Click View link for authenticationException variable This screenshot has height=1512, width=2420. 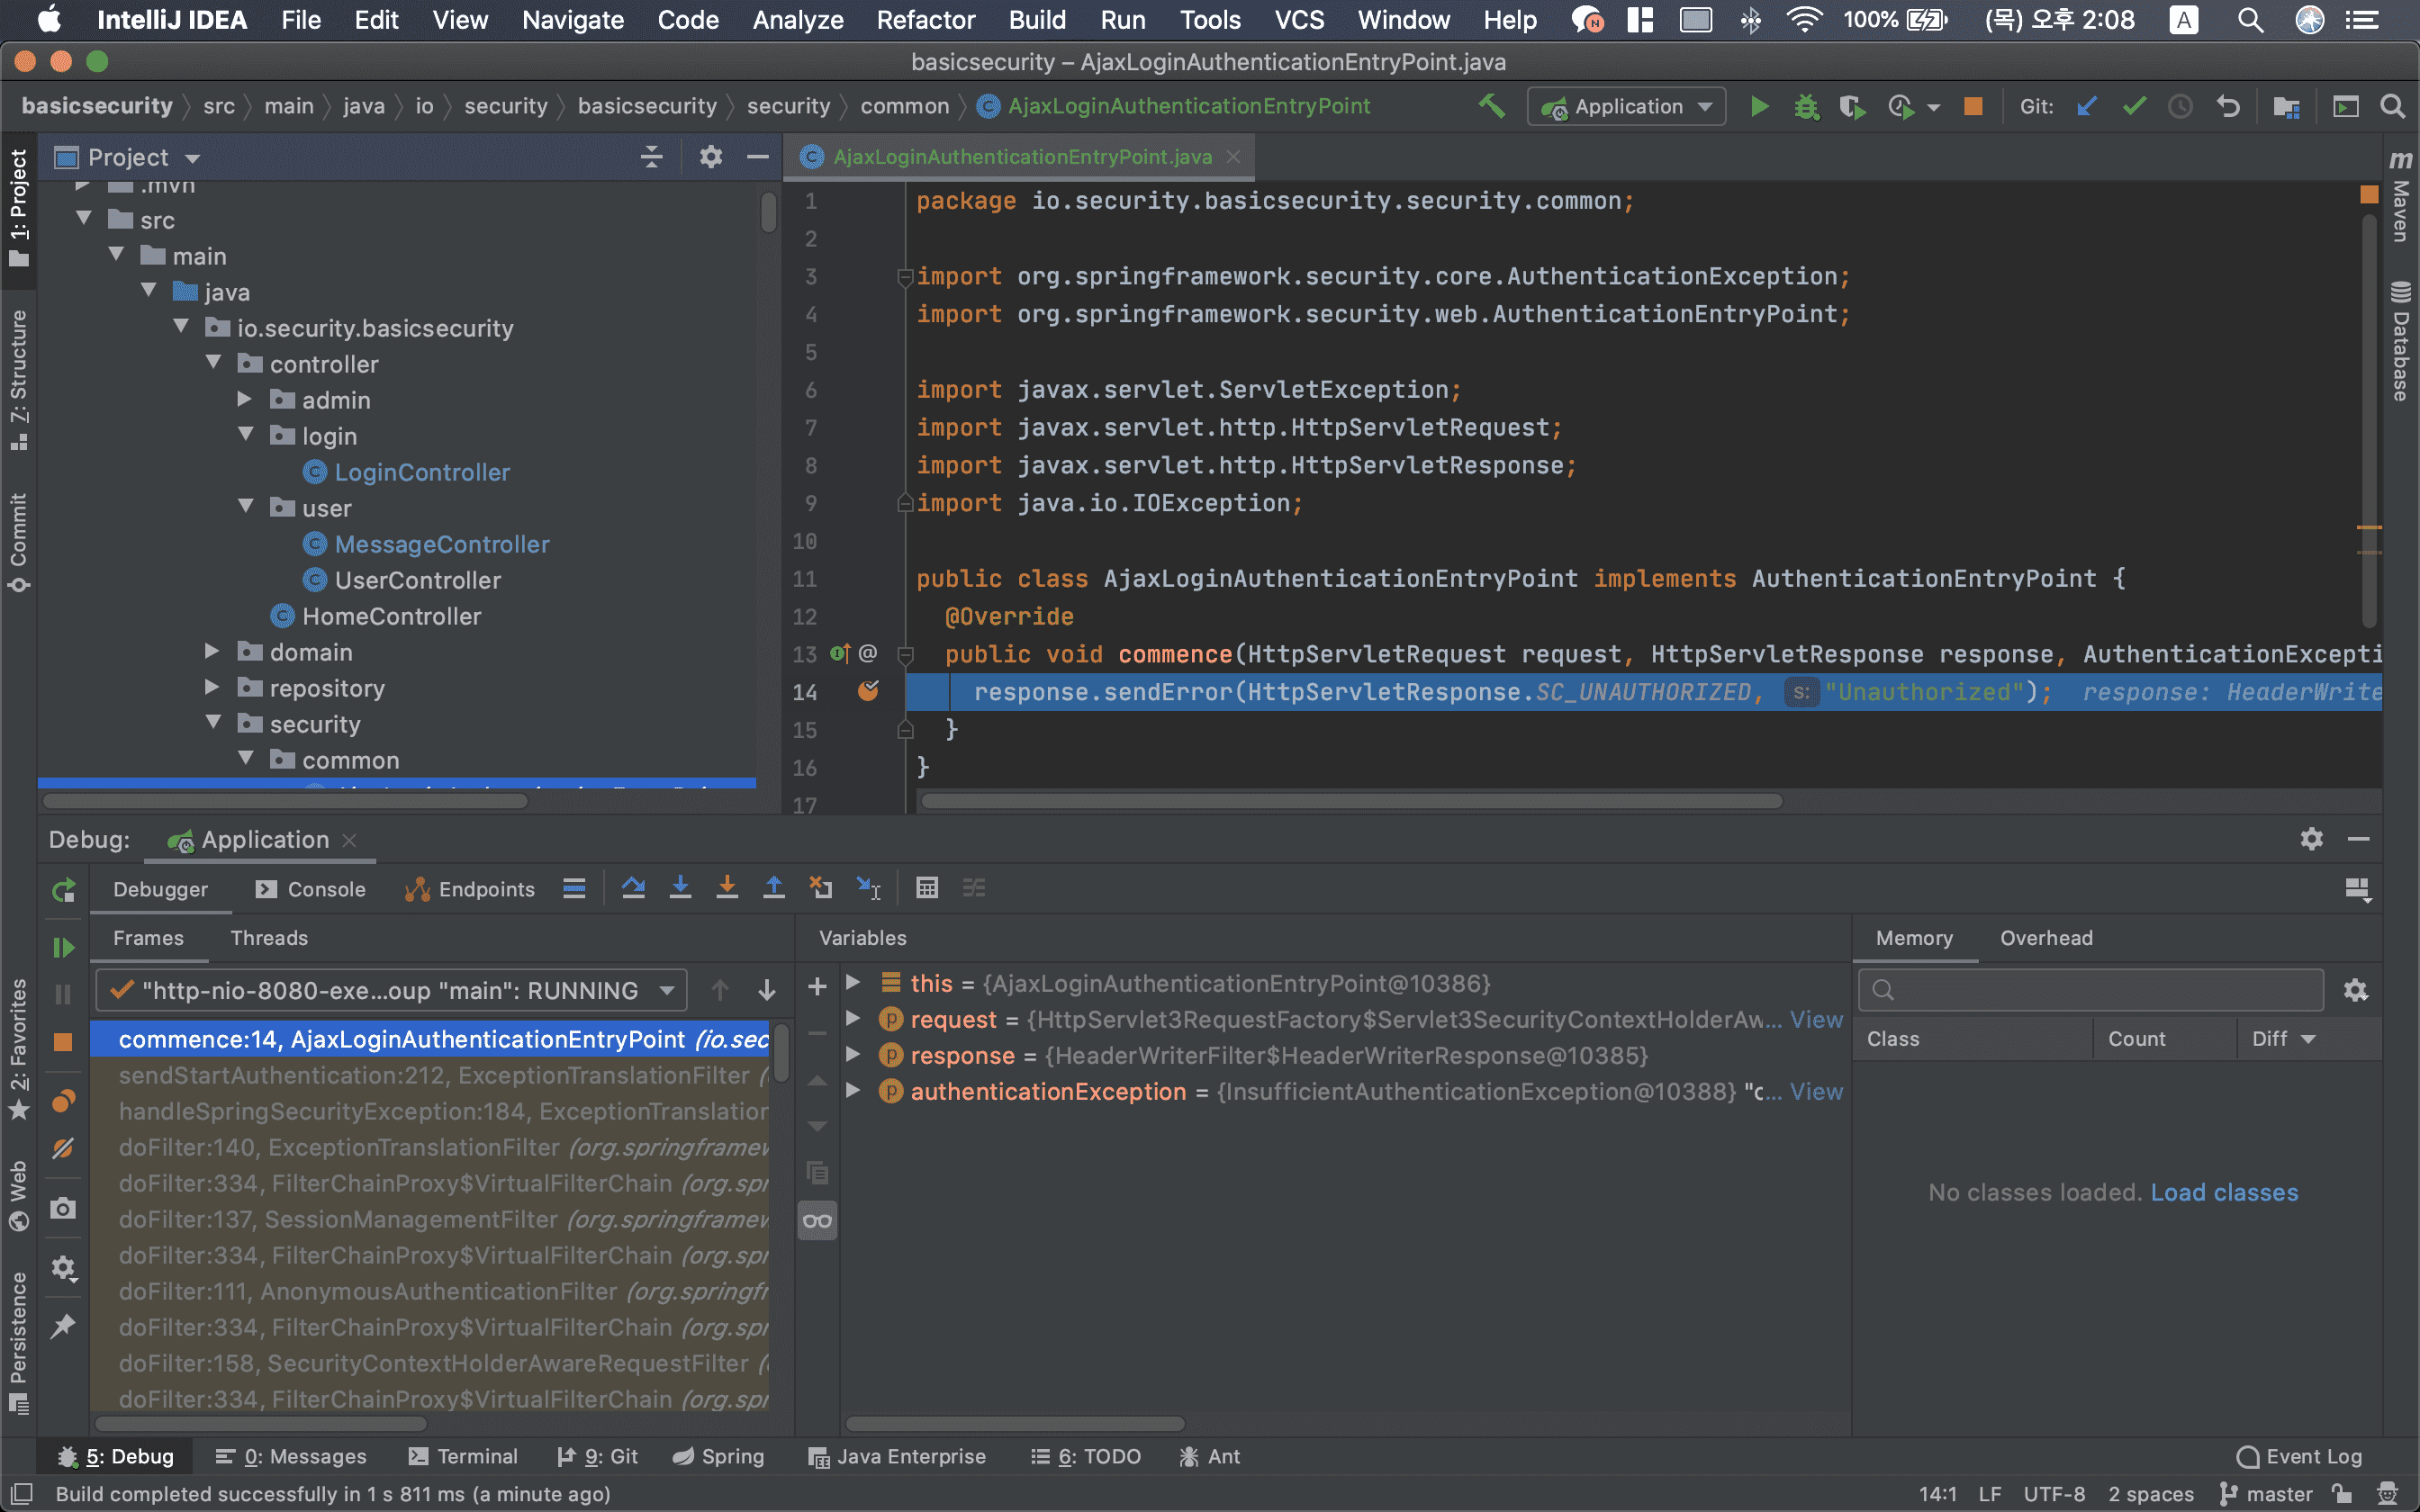coord(1816,1091)
